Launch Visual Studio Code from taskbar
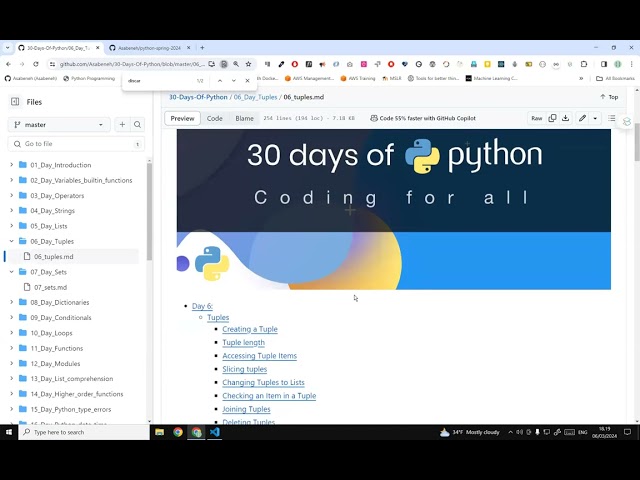 (x=215, y=432)
